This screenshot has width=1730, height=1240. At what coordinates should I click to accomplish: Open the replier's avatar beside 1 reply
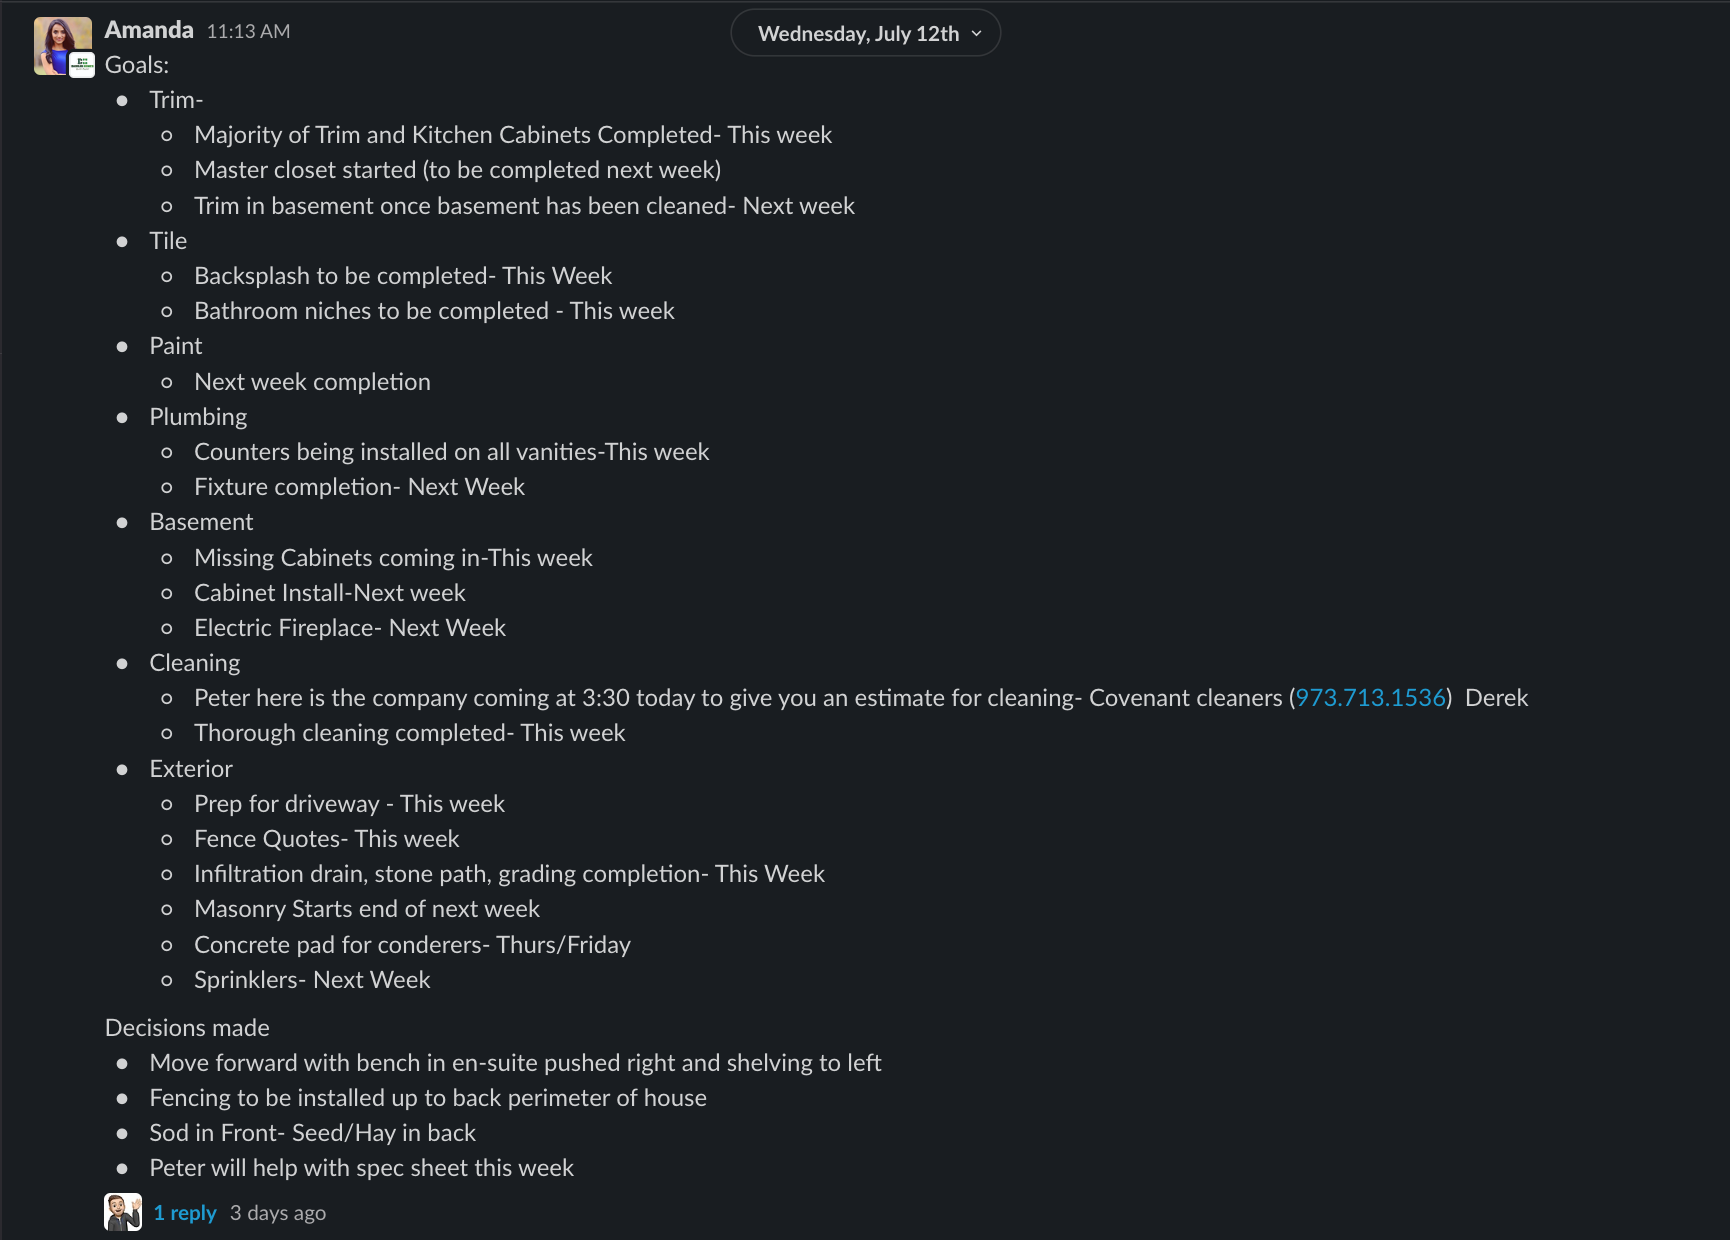pos(123,1212)
